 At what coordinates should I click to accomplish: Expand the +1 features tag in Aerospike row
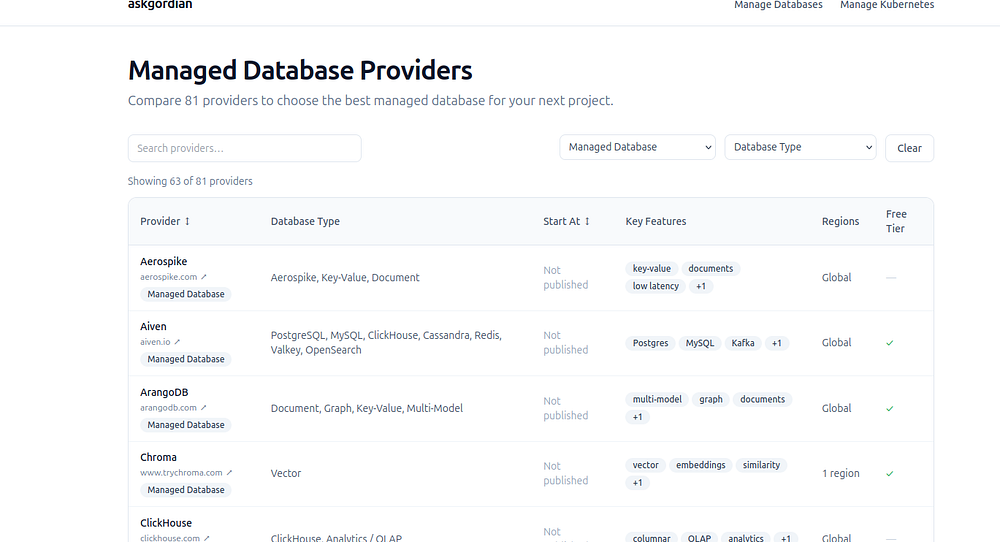(x=701, y=286)
